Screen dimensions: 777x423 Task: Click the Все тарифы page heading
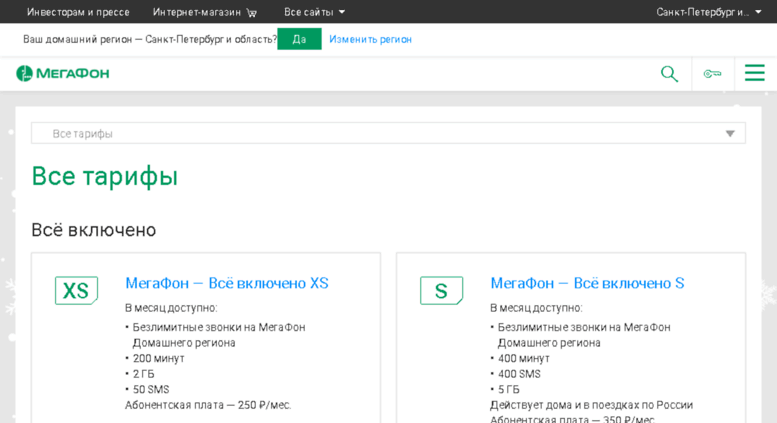(x=105, y=176)
